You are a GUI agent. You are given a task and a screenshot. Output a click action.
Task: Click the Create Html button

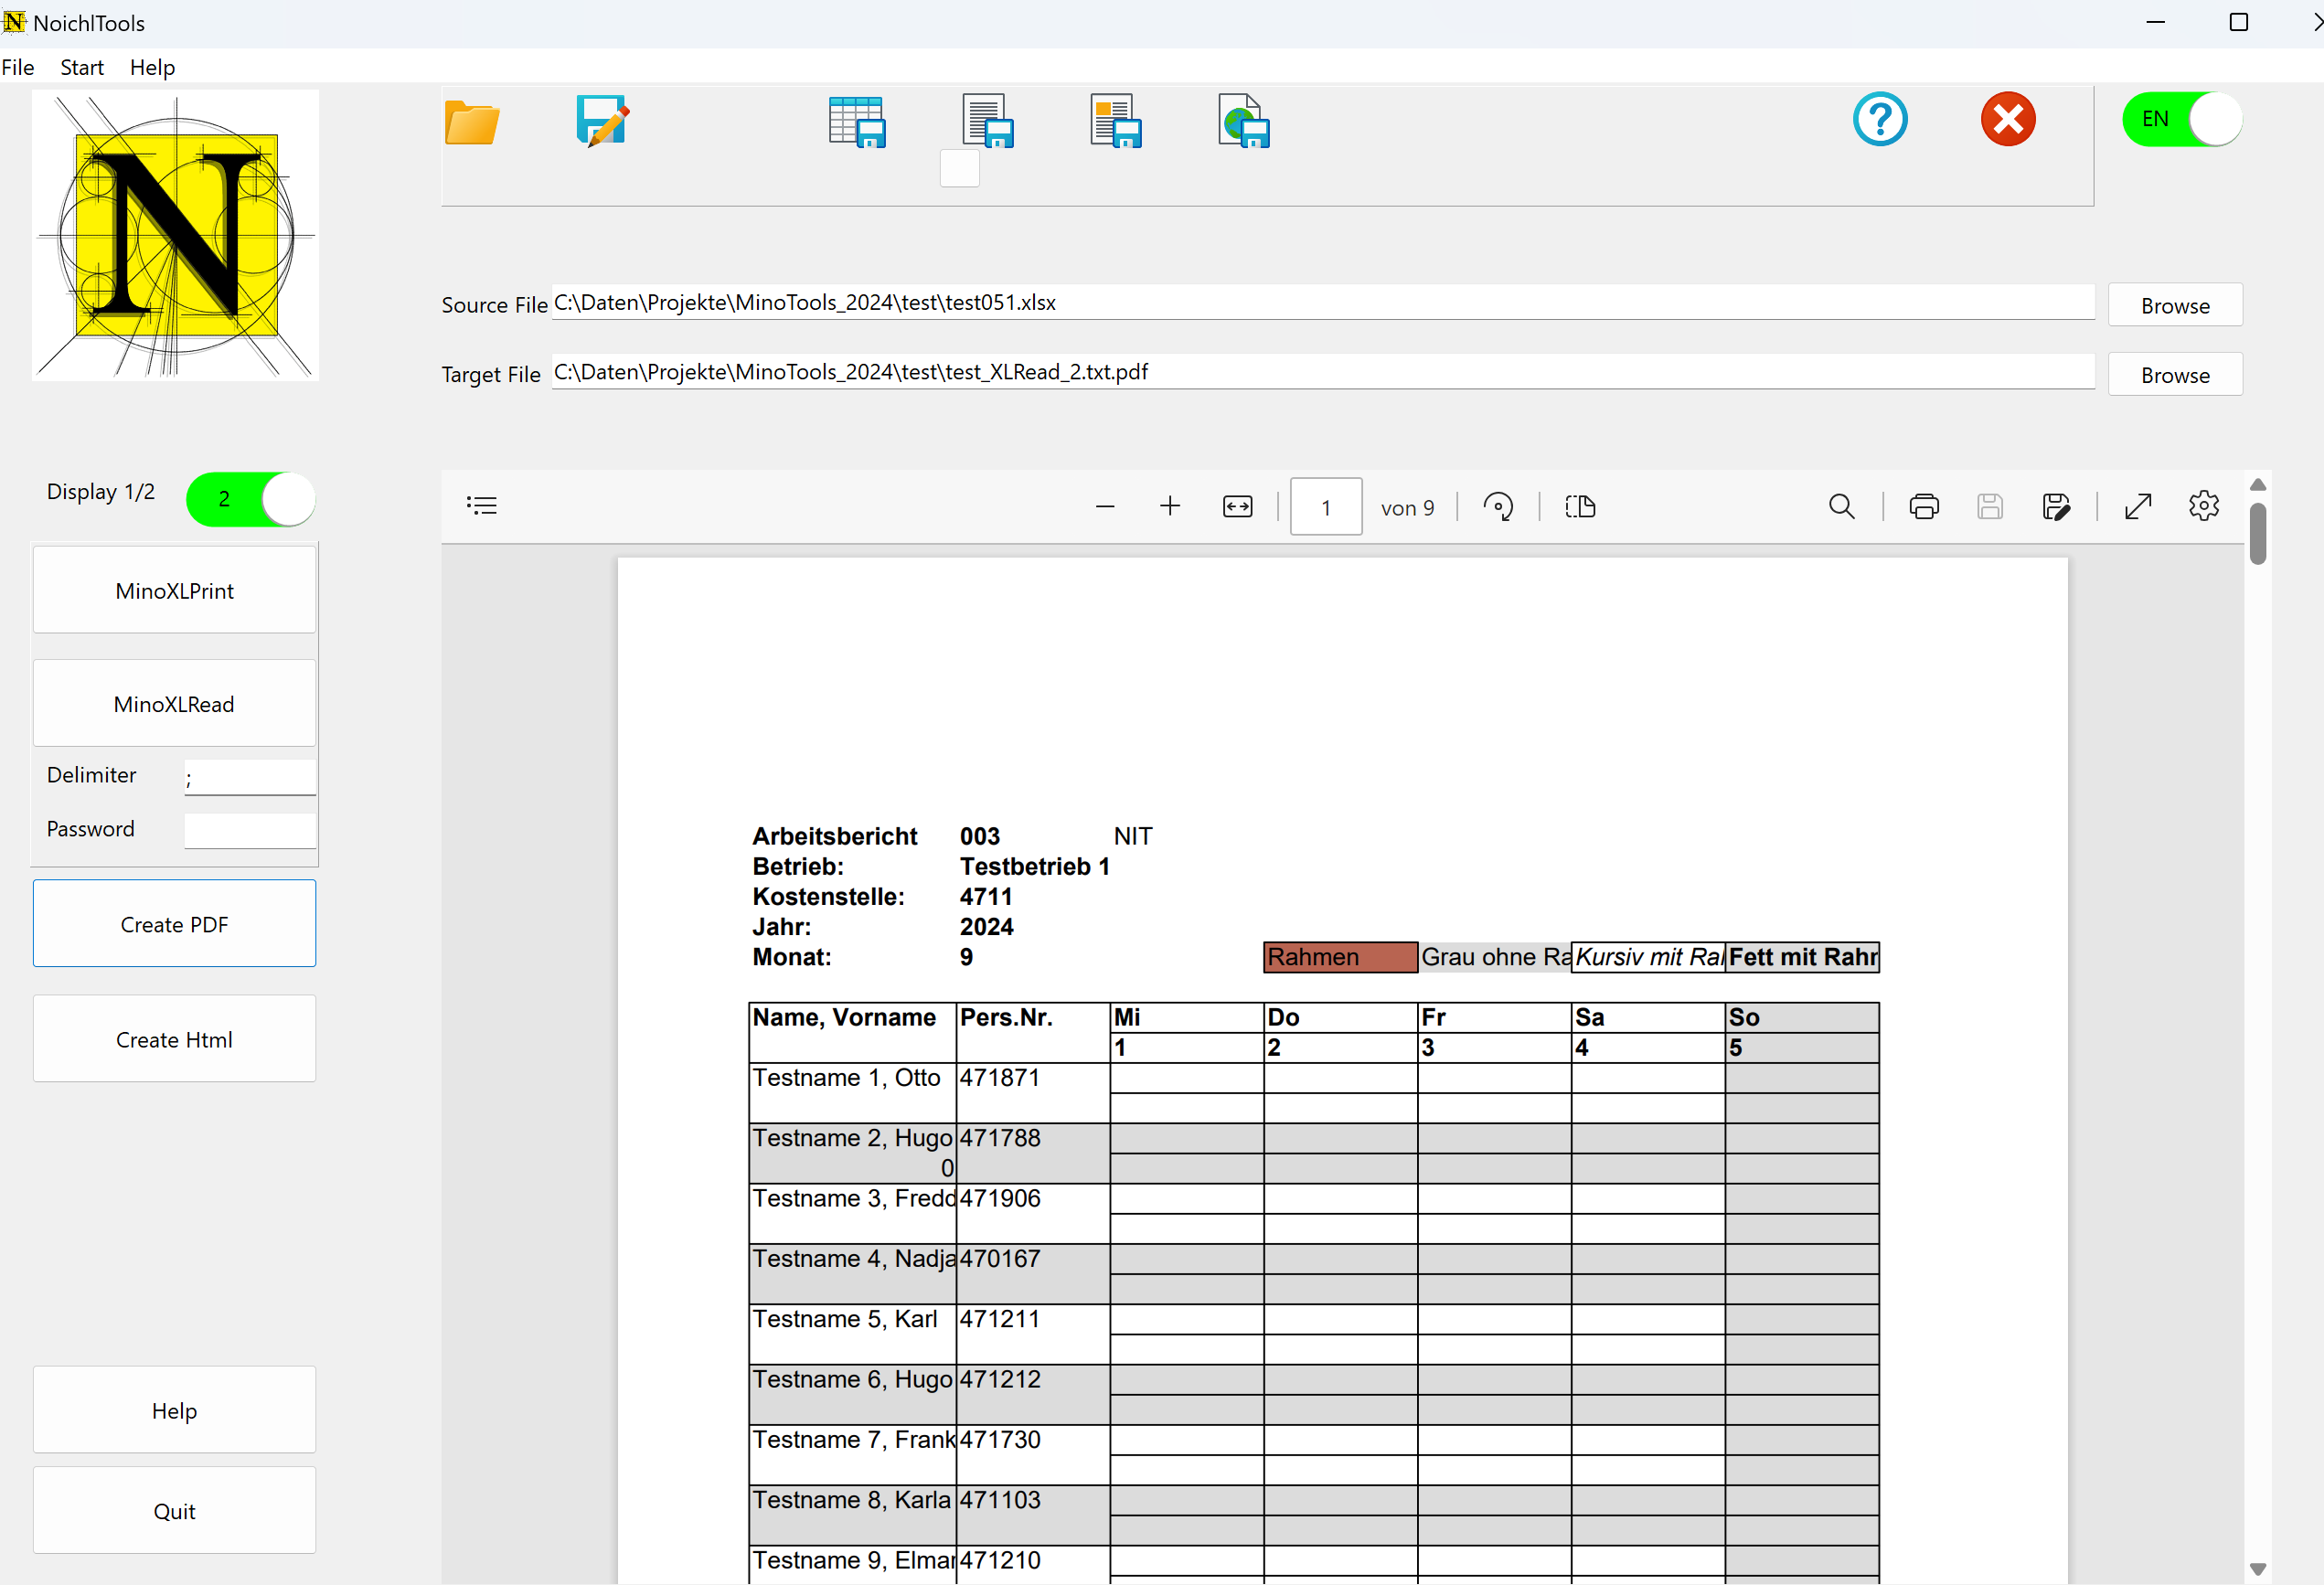click(175, 1039)
